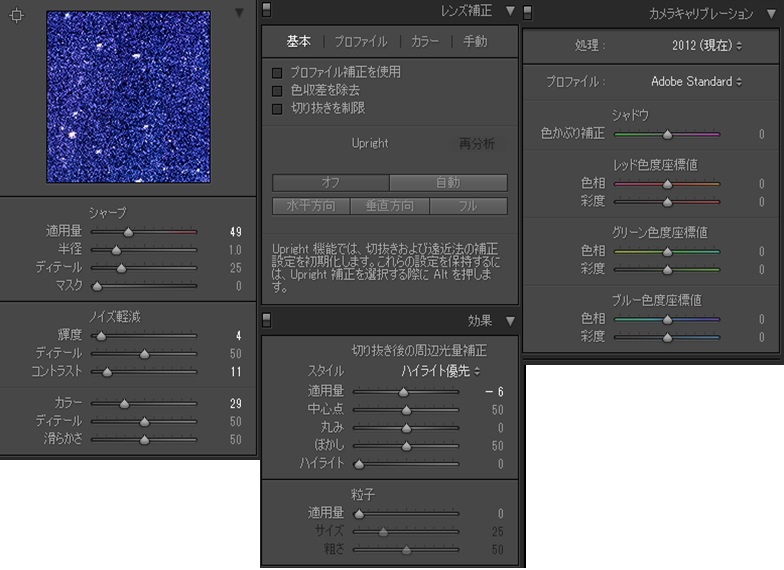
Task: Collapse the 効果 panel triangle
Action: click(x=510, y=321)
